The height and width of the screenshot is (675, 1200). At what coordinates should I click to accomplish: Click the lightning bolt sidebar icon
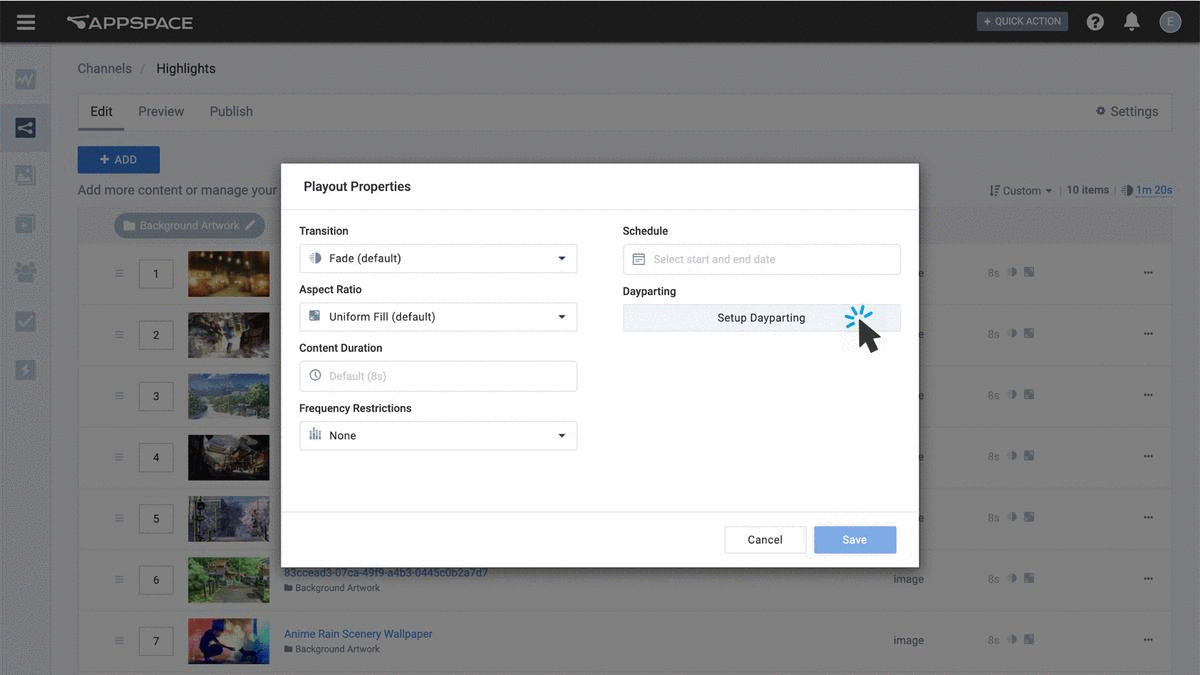tap(25, 370)
